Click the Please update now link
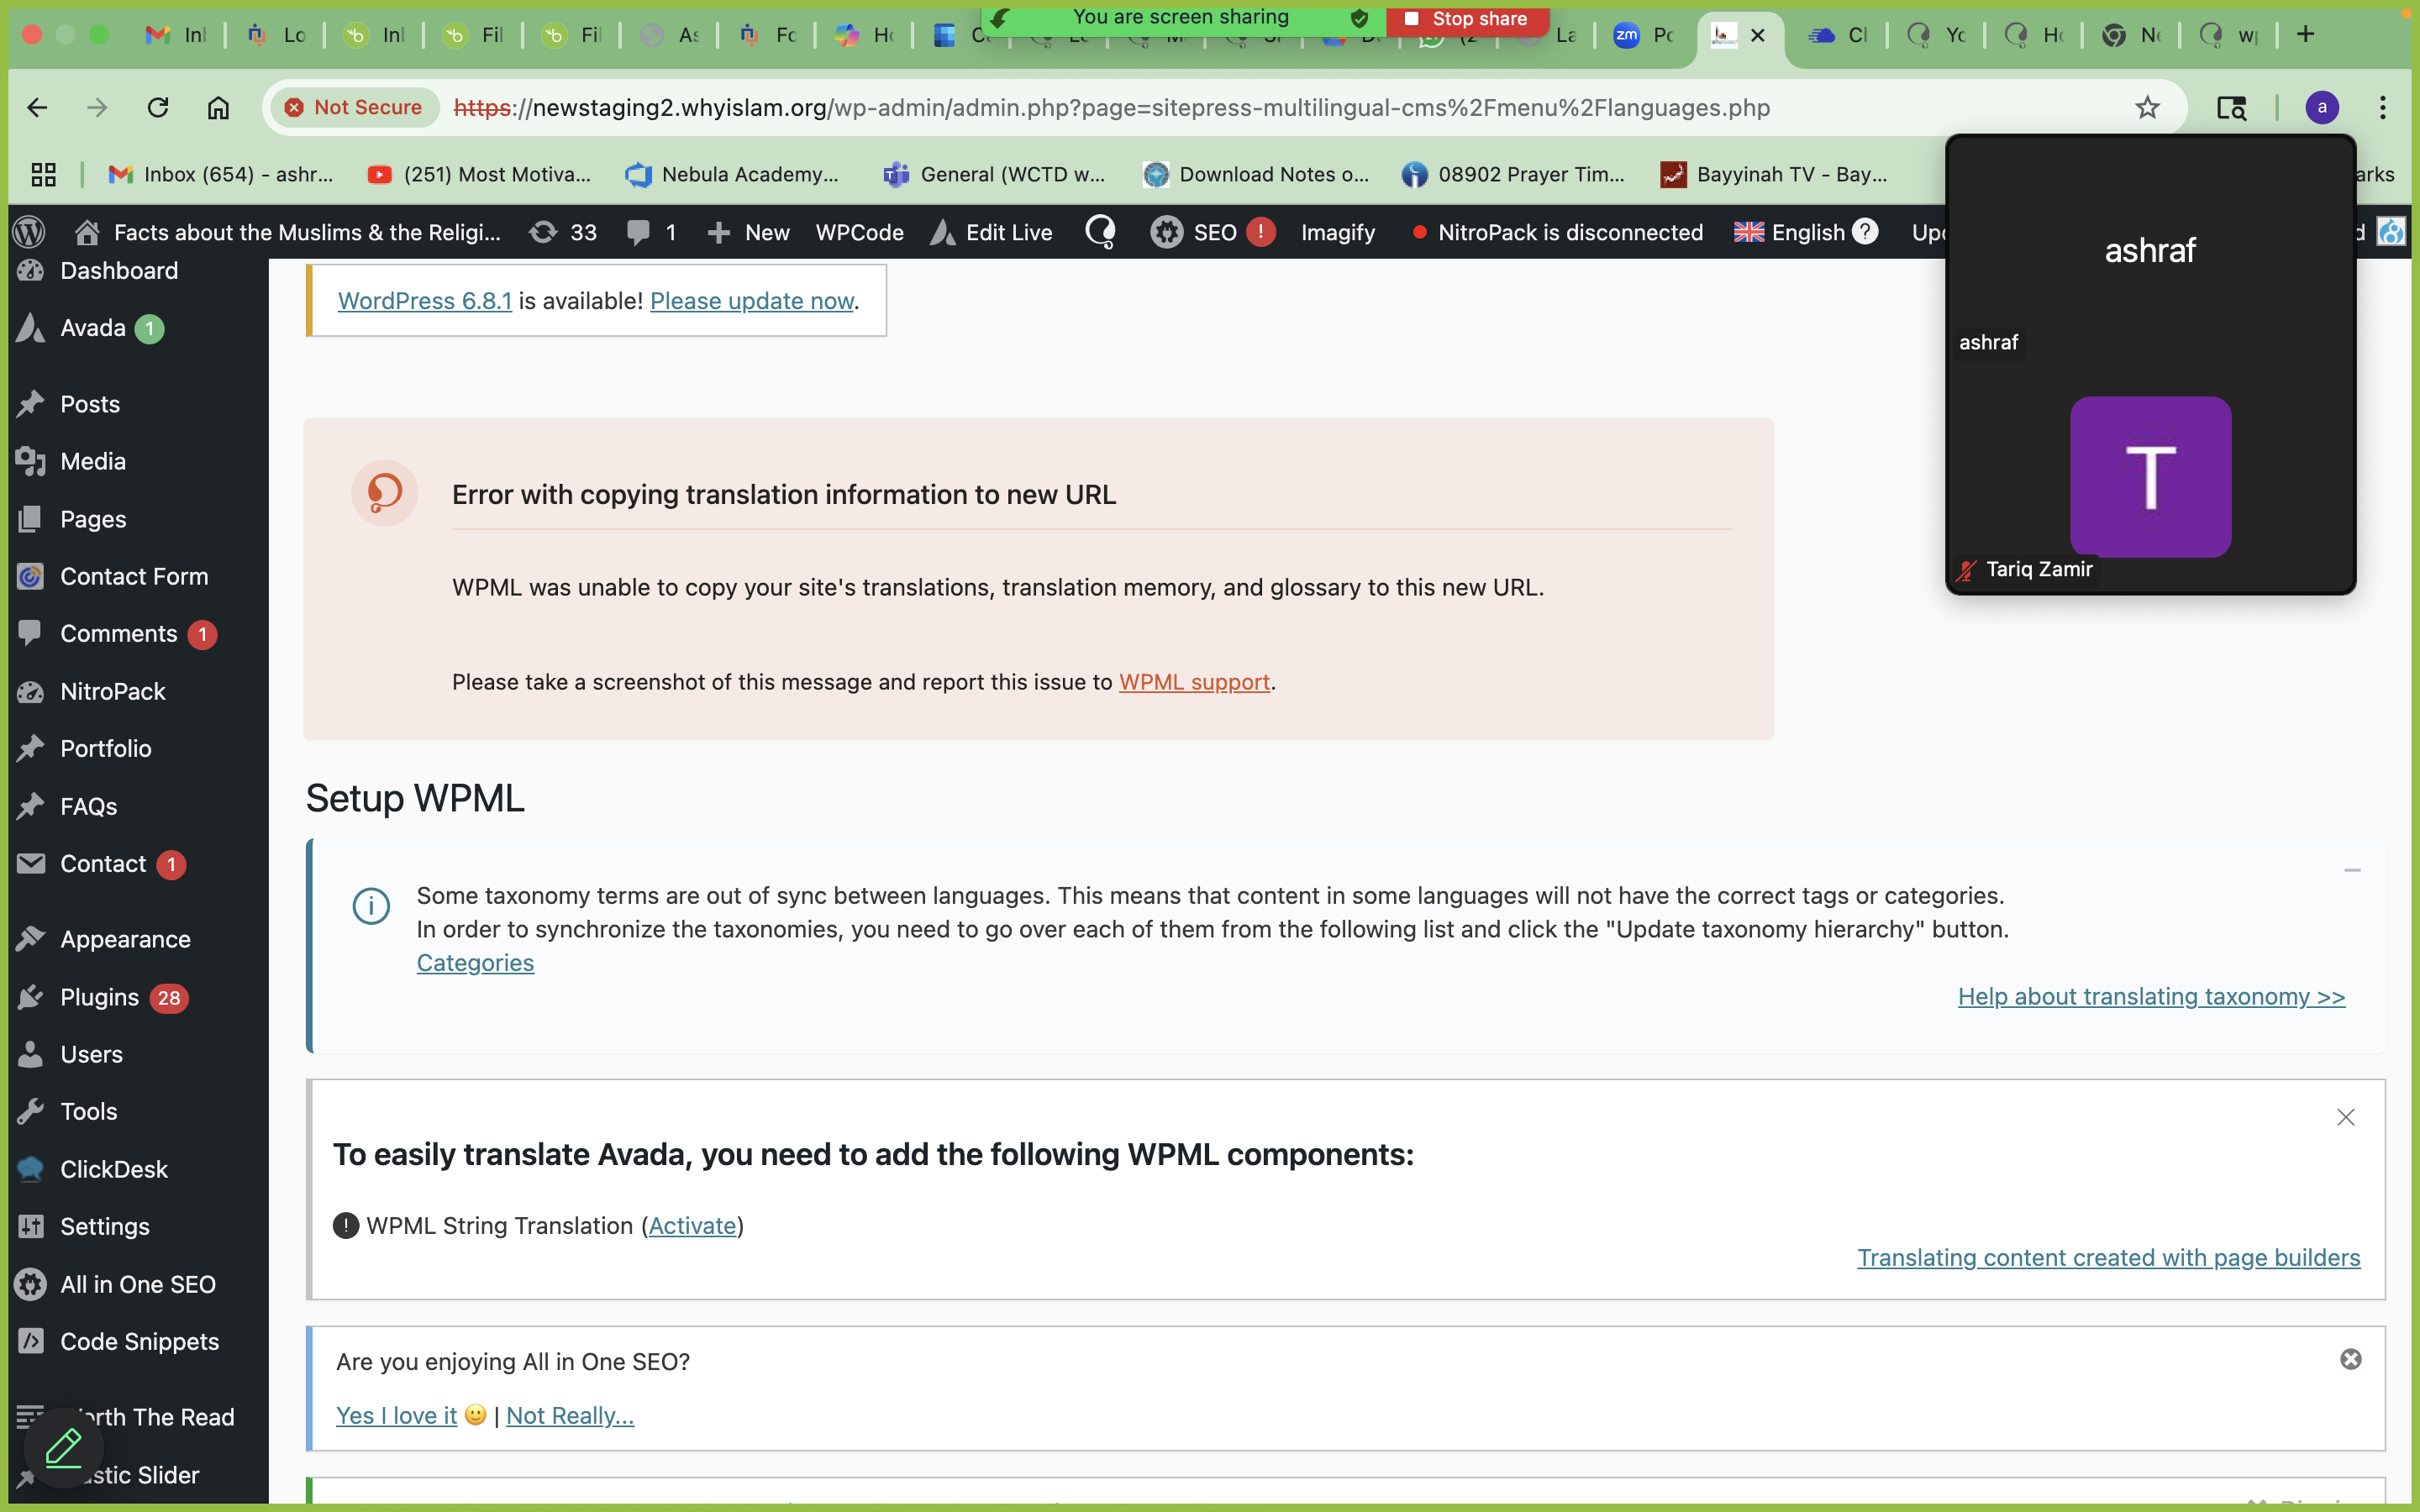This screenshot has width=2420, height=1512. click(752, 301)
